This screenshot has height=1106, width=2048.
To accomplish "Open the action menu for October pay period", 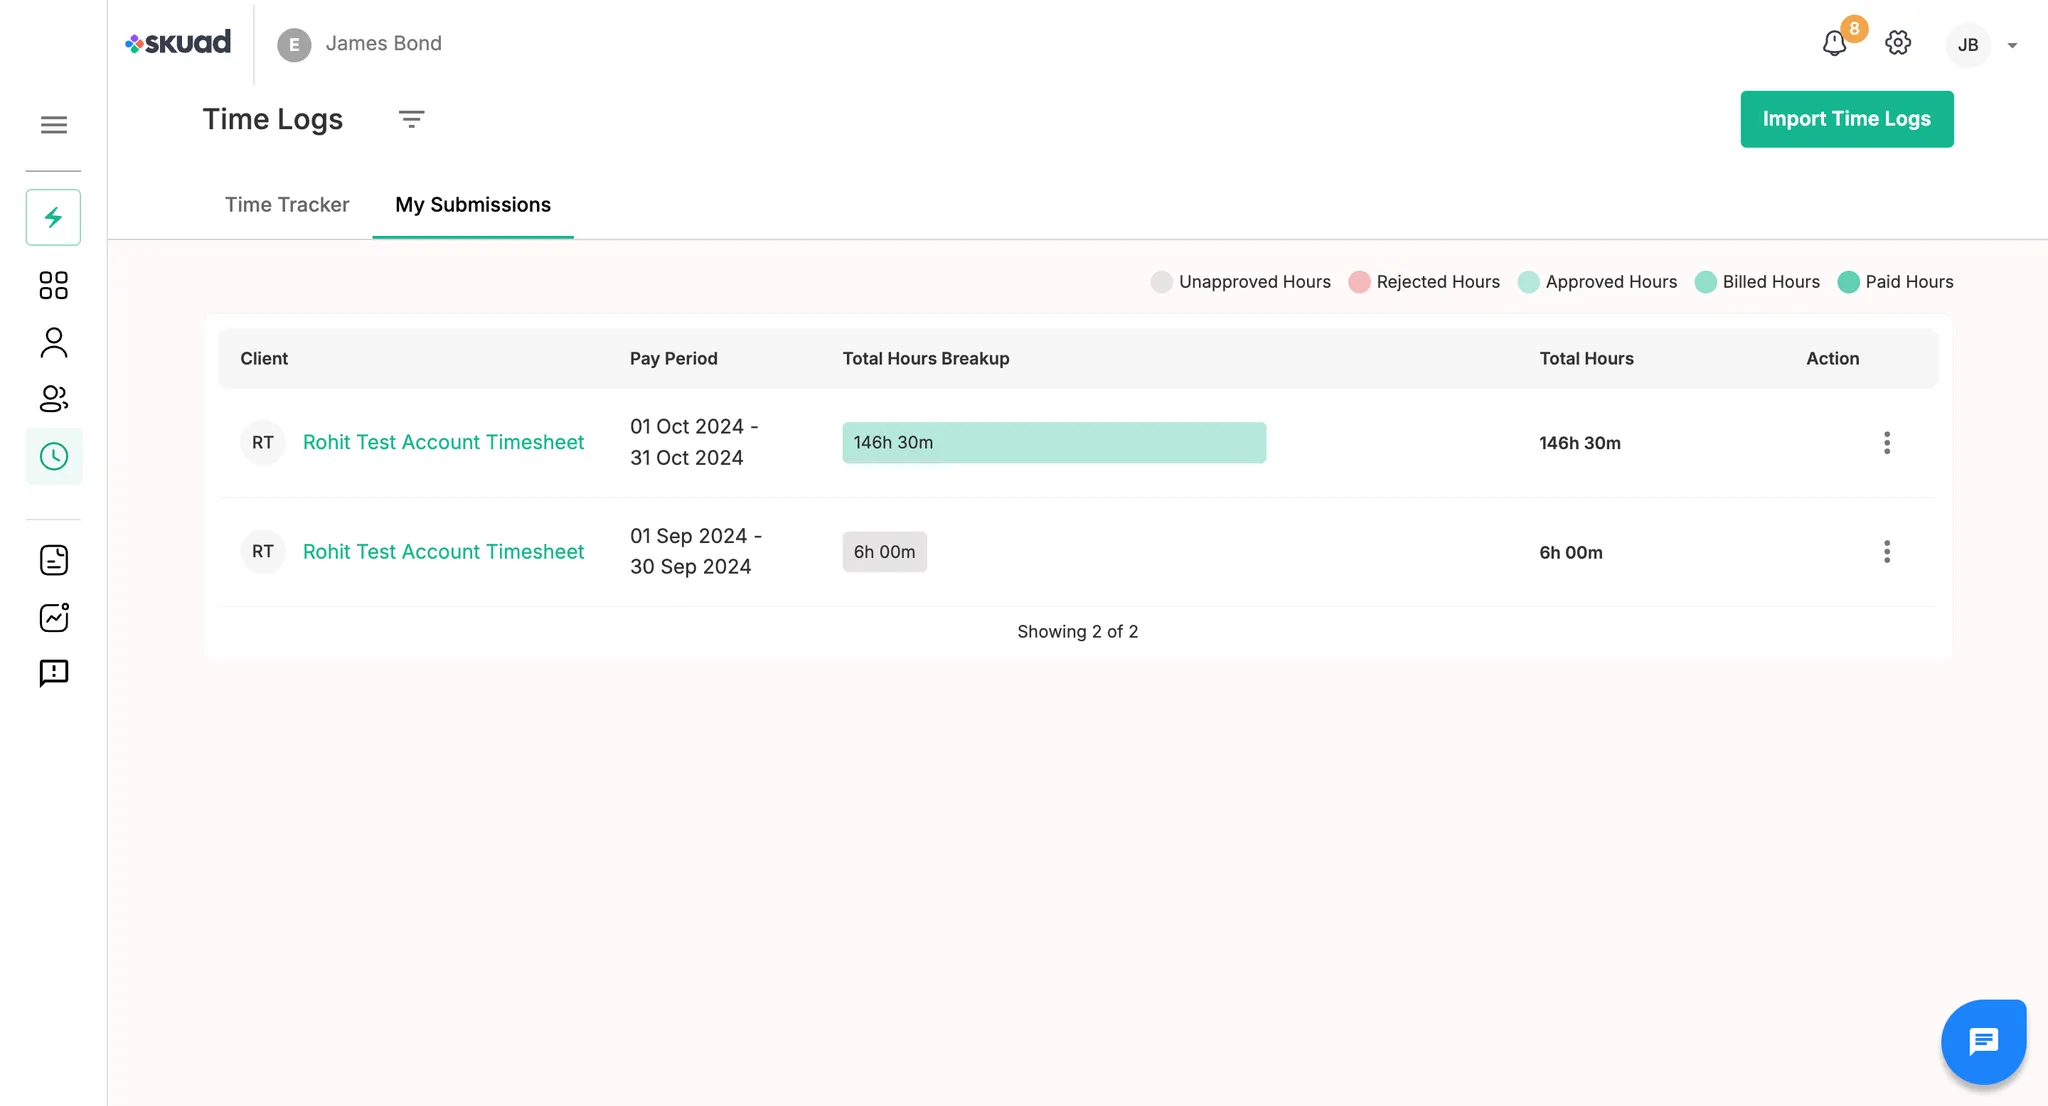I will (1886, 443).
